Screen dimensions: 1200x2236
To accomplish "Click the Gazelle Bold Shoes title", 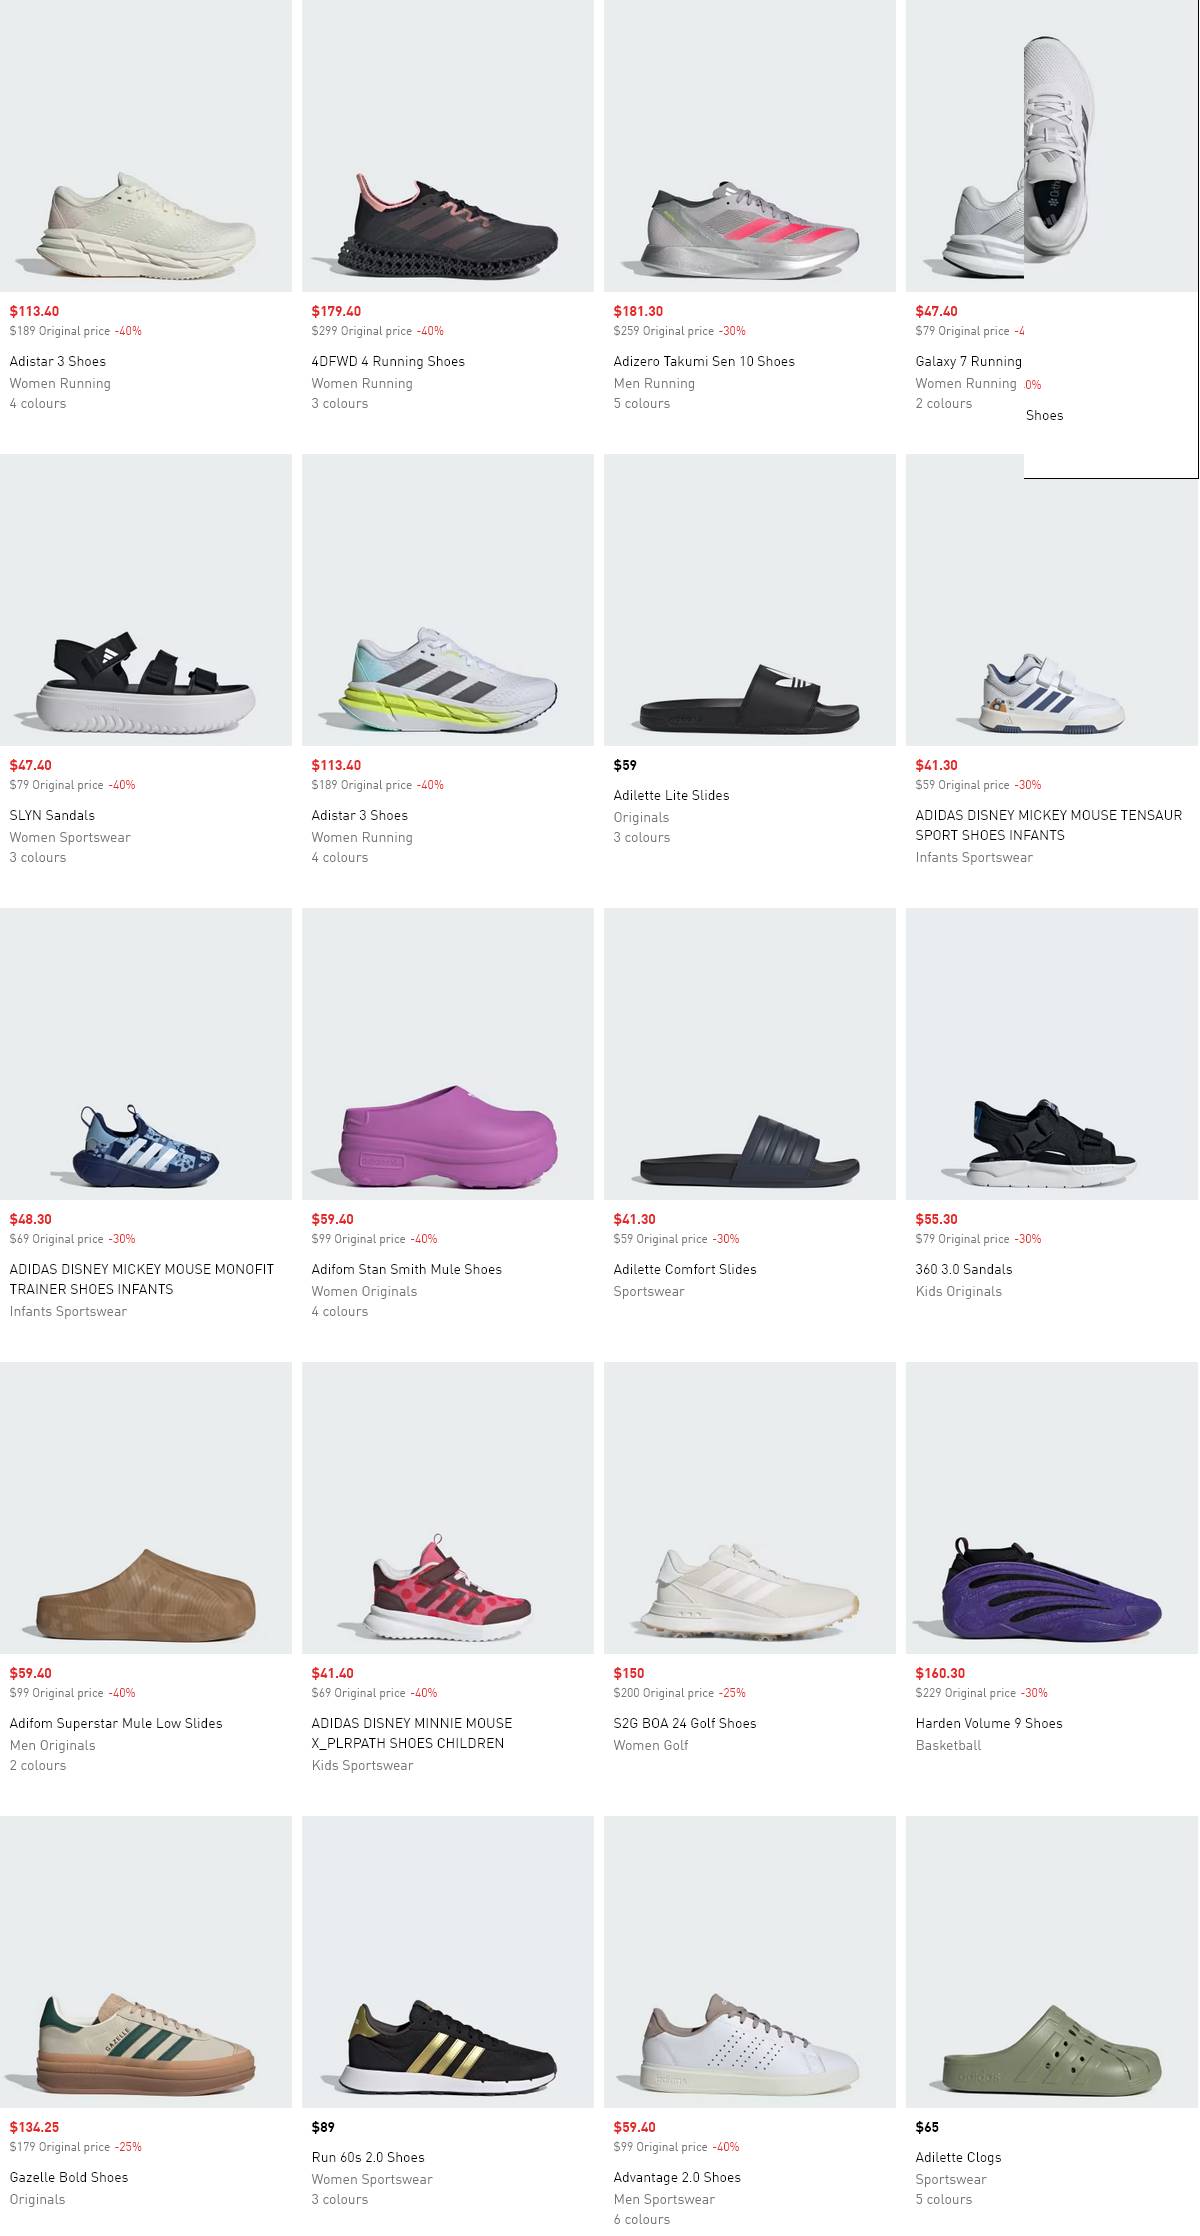I will click(x=69, y=2177).
